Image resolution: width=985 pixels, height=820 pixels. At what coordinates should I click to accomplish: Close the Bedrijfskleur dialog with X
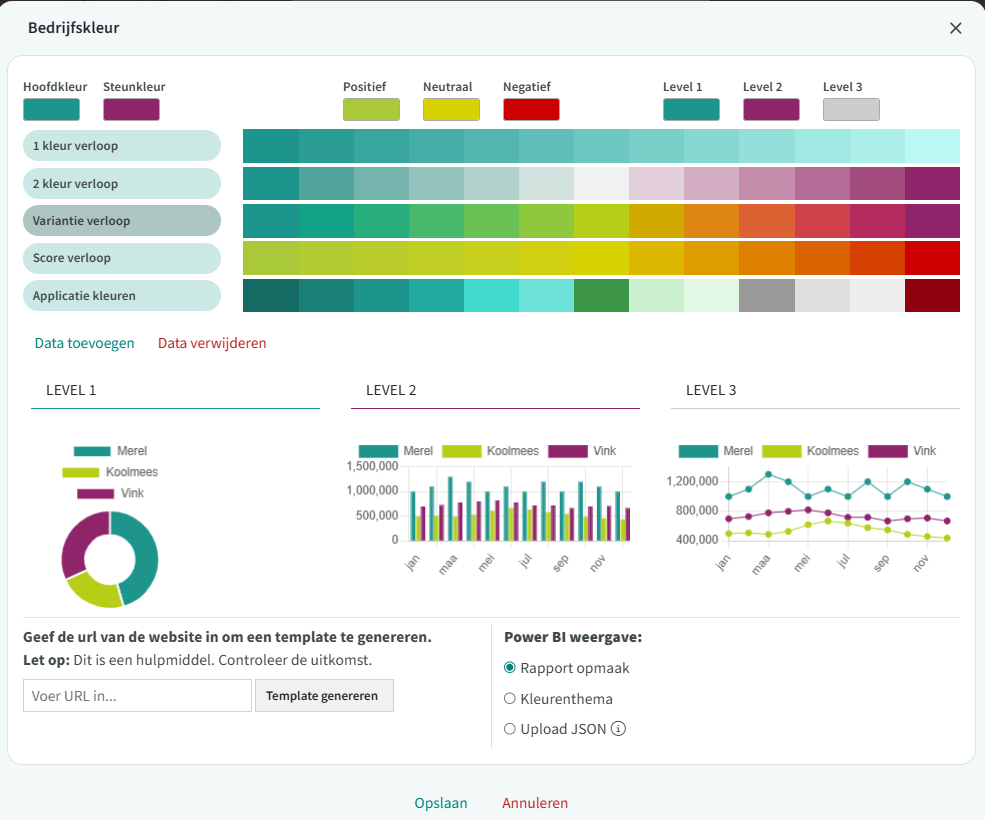coord(955,28)
